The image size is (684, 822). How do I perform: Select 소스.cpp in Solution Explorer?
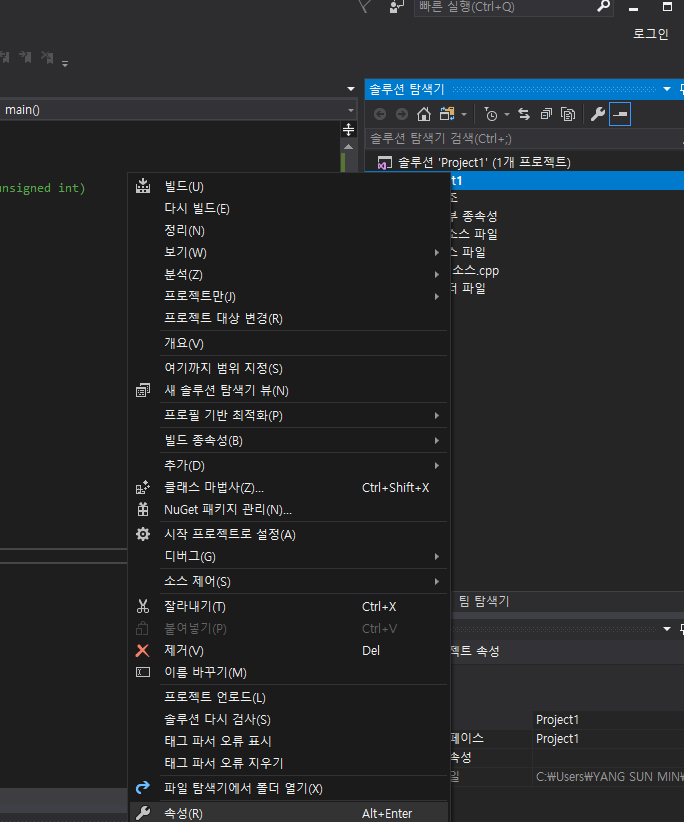[x=475, y=271]
